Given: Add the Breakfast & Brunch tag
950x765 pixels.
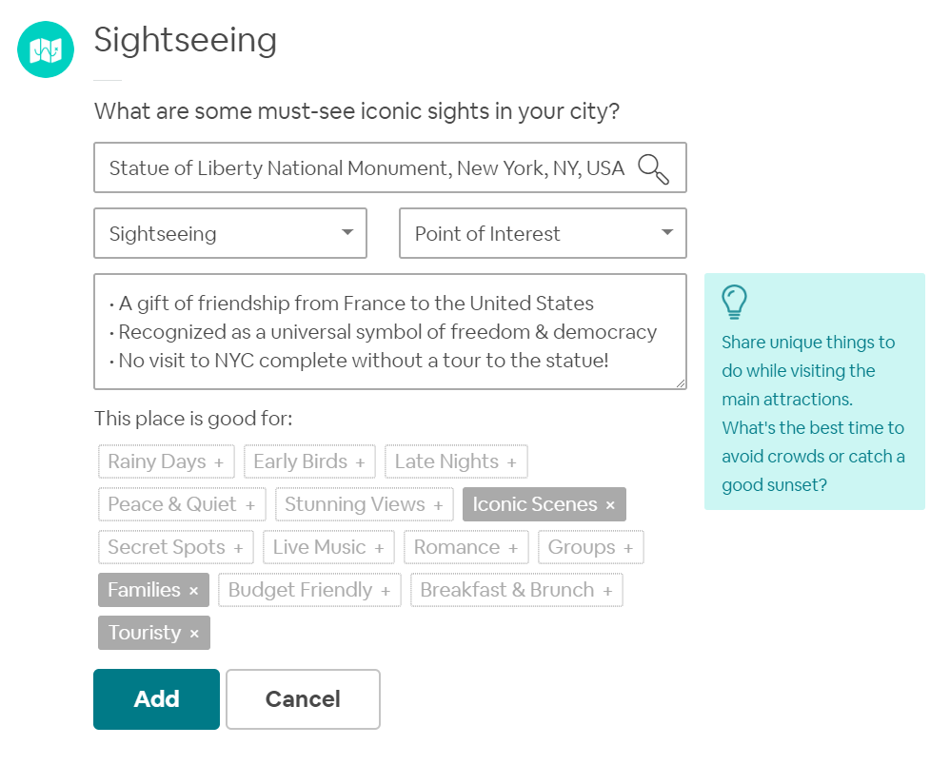Looking at the screenshot, I should click(517, 590).
